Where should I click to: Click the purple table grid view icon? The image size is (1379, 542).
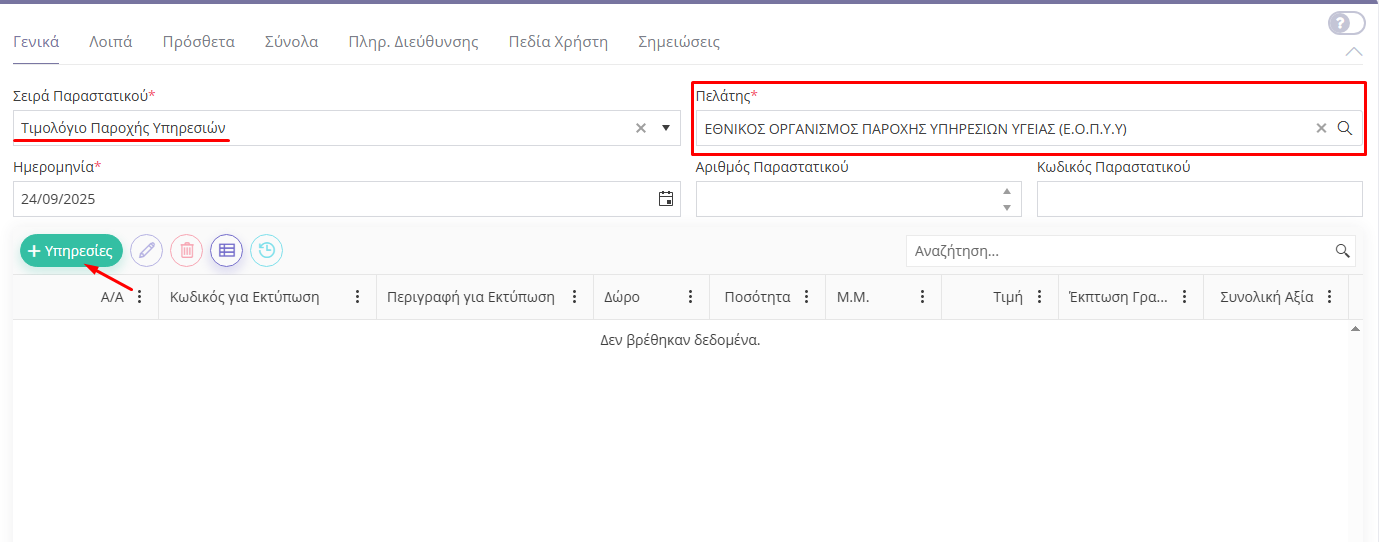pos(227,250)
